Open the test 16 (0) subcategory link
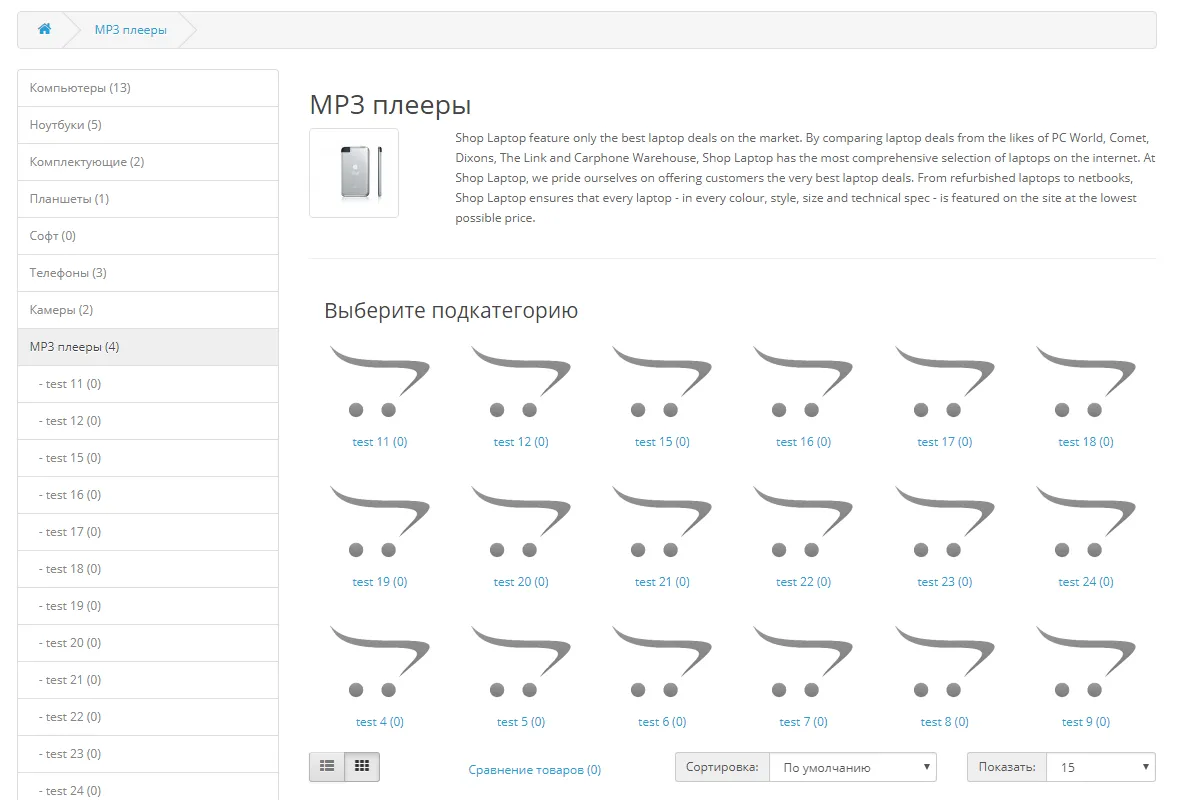The height and width of the screenshot is (800, 1183). point(803,442)
